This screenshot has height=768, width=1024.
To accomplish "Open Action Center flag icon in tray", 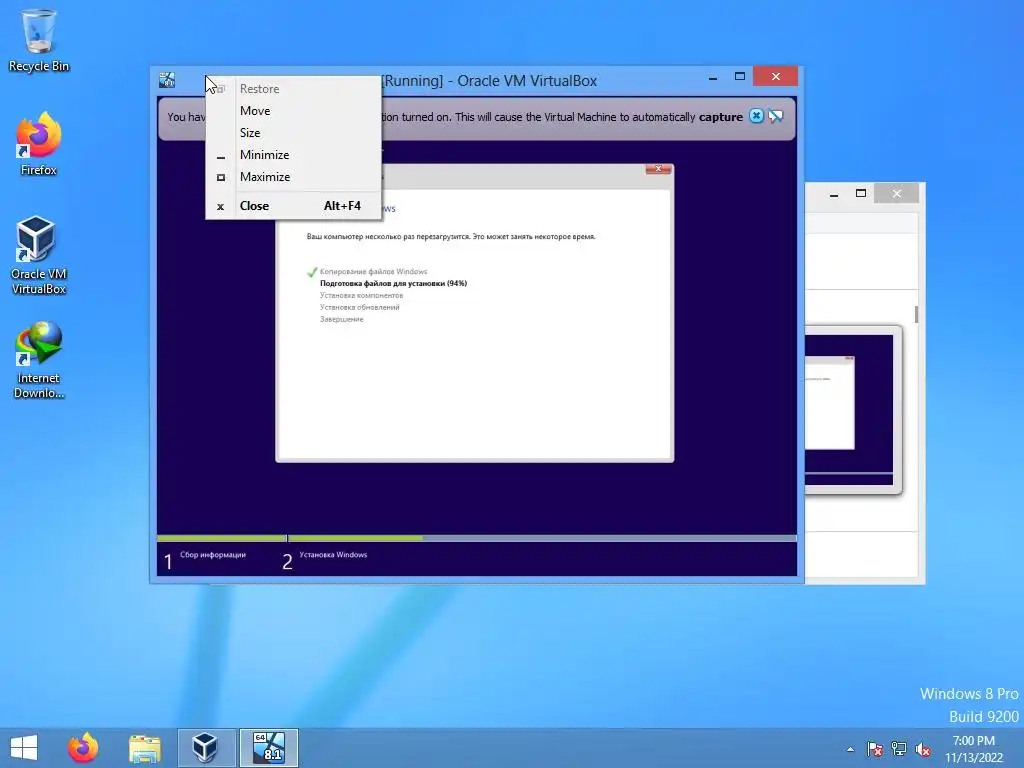I will pos(874,749).
